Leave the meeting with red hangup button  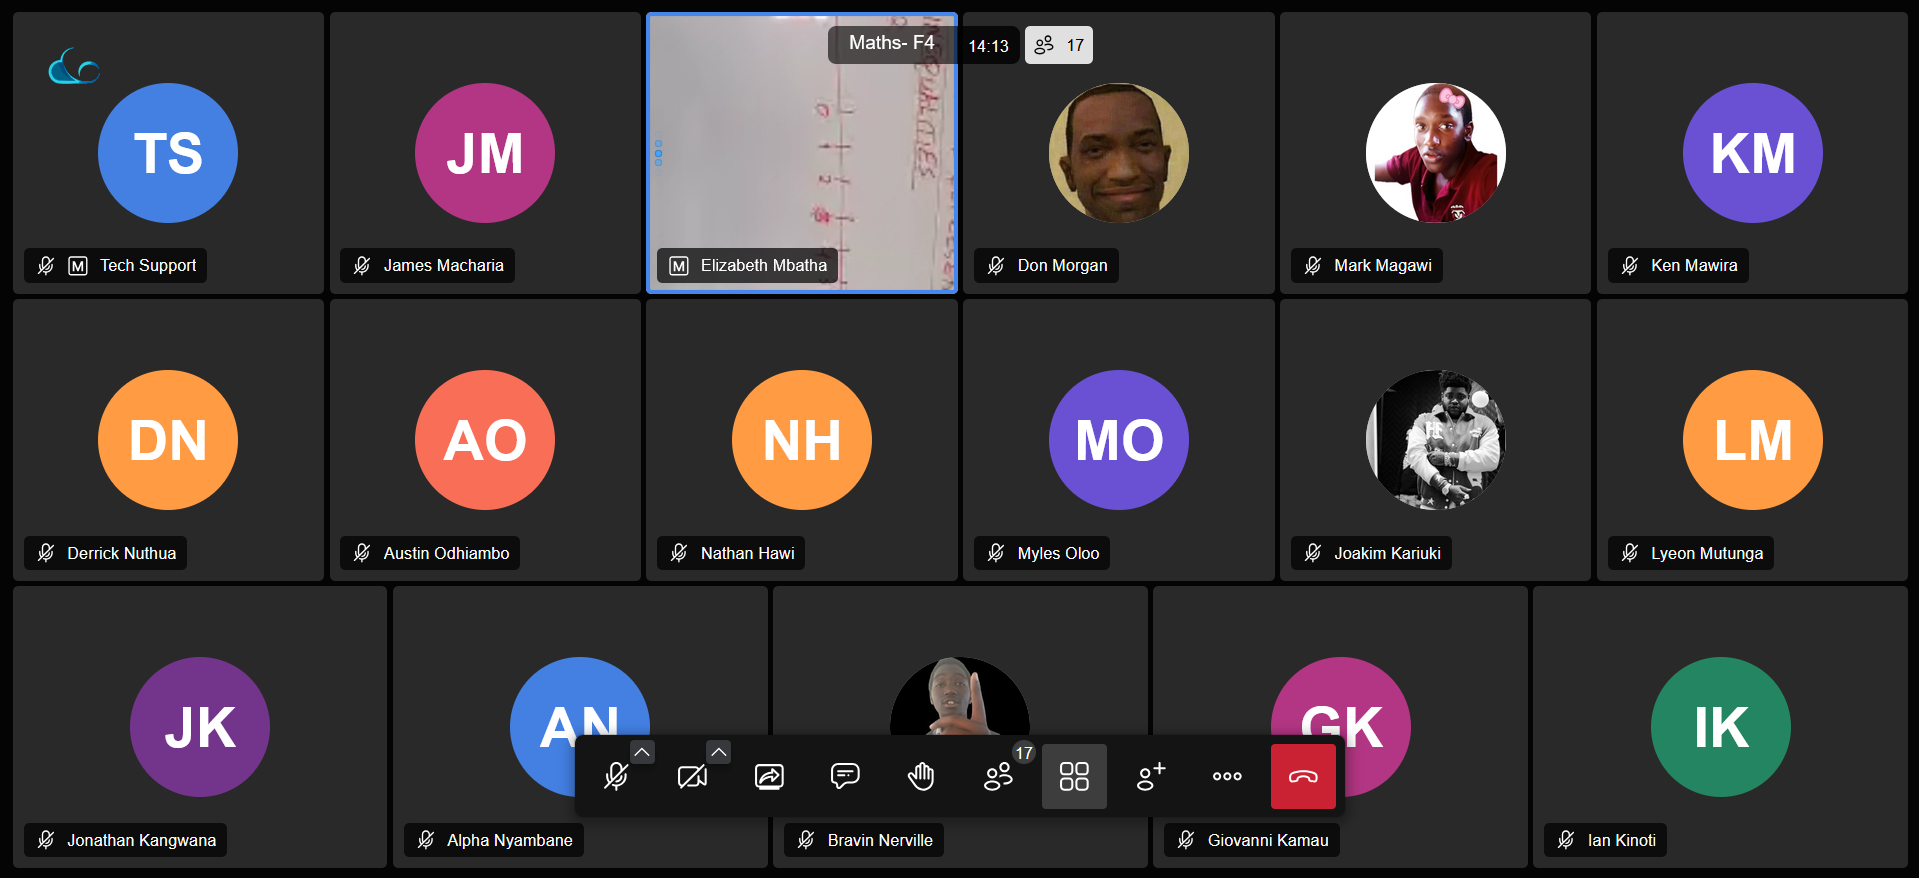click(x=1303, y=776)
